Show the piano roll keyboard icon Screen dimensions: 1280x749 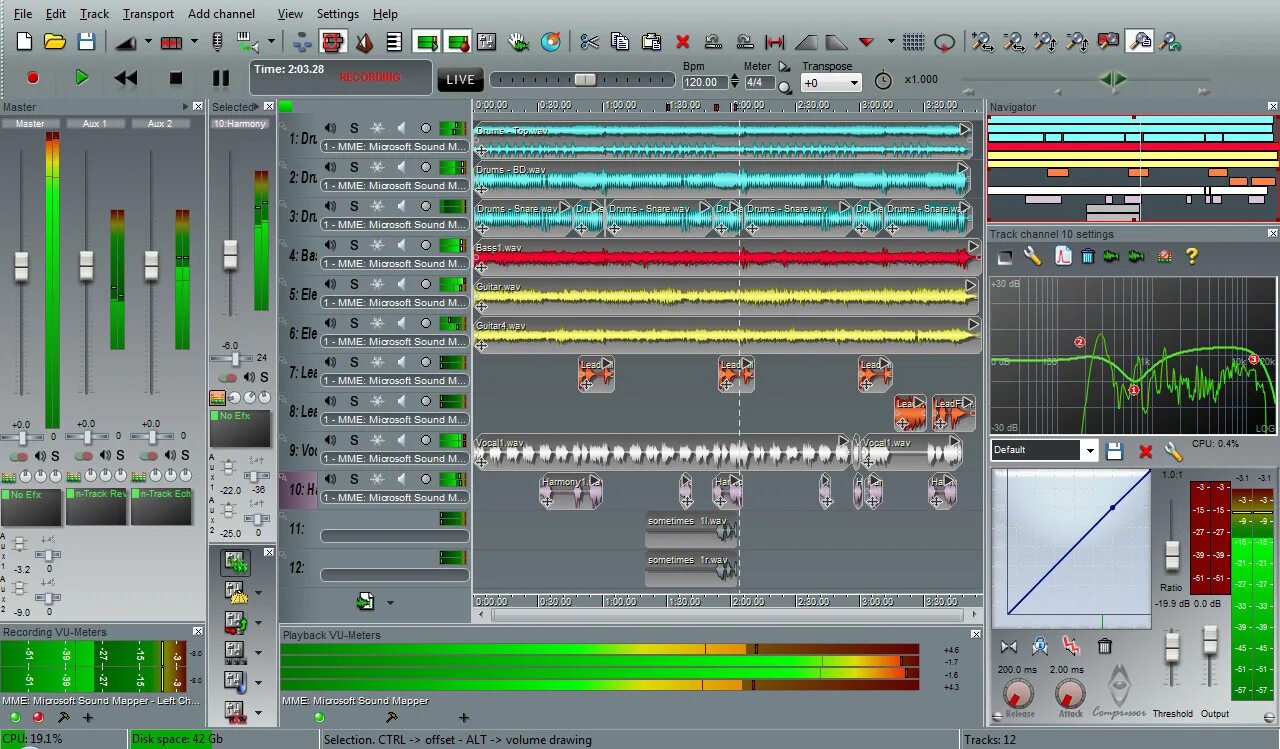click(394, 42)
